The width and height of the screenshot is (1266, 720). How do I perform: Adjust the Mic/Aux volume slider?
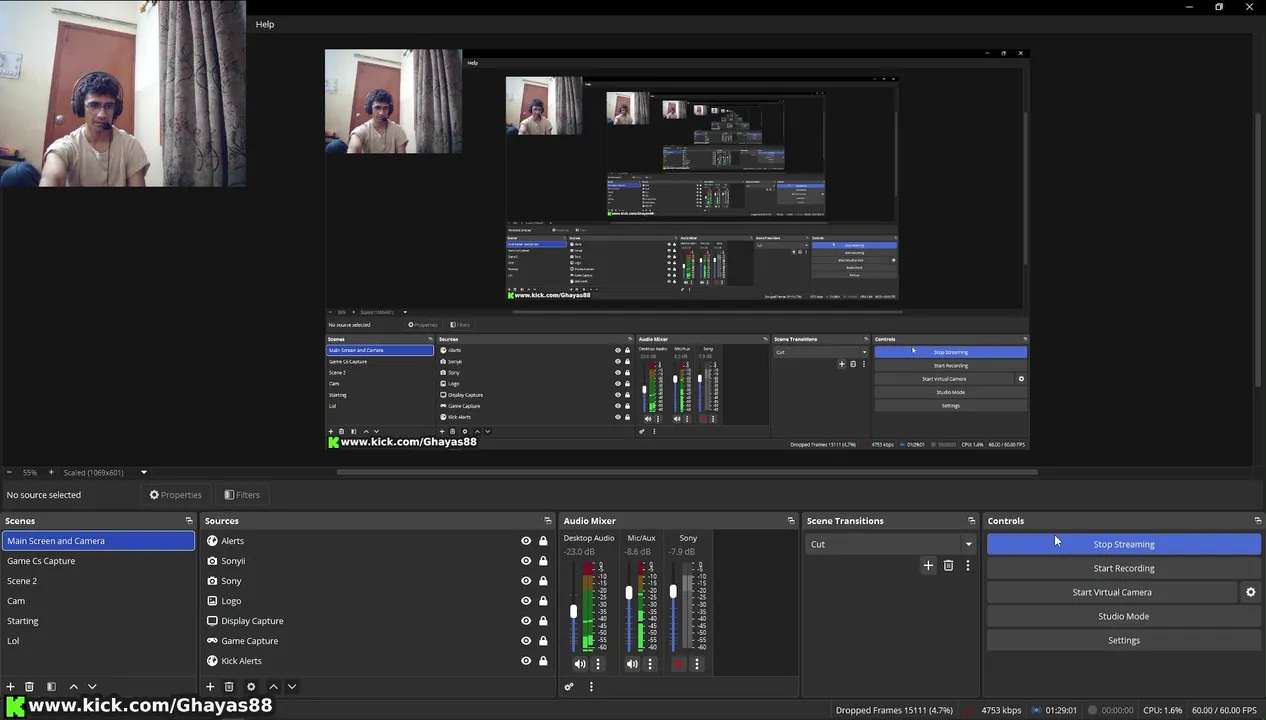pos(629,593)
